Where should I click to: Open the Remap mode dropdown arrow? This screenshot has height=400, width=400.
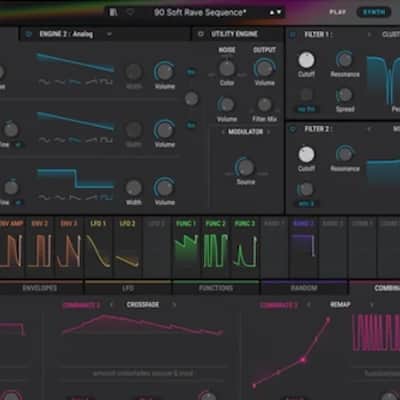coord(372,305)
